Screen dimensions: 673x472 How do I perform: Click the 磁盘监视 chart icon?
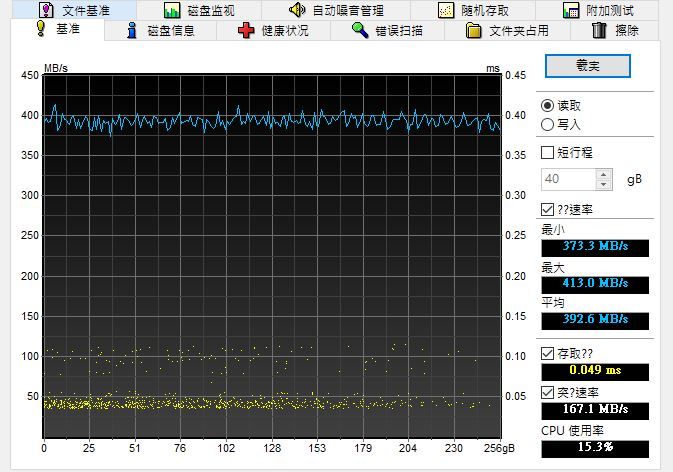tap(172, 10)
